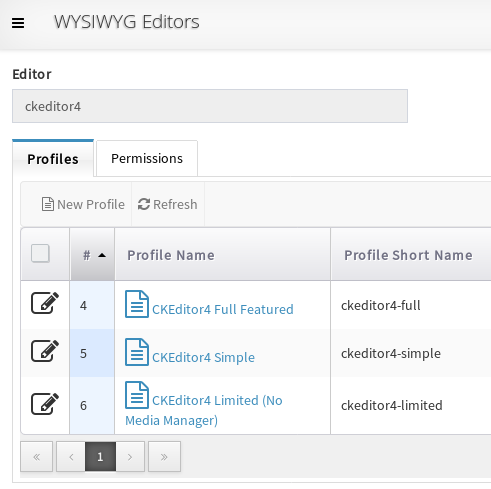Click edit icon for CKEditor4 Simple row
This screenshot has height=489, width=491.
pos(45,351)
